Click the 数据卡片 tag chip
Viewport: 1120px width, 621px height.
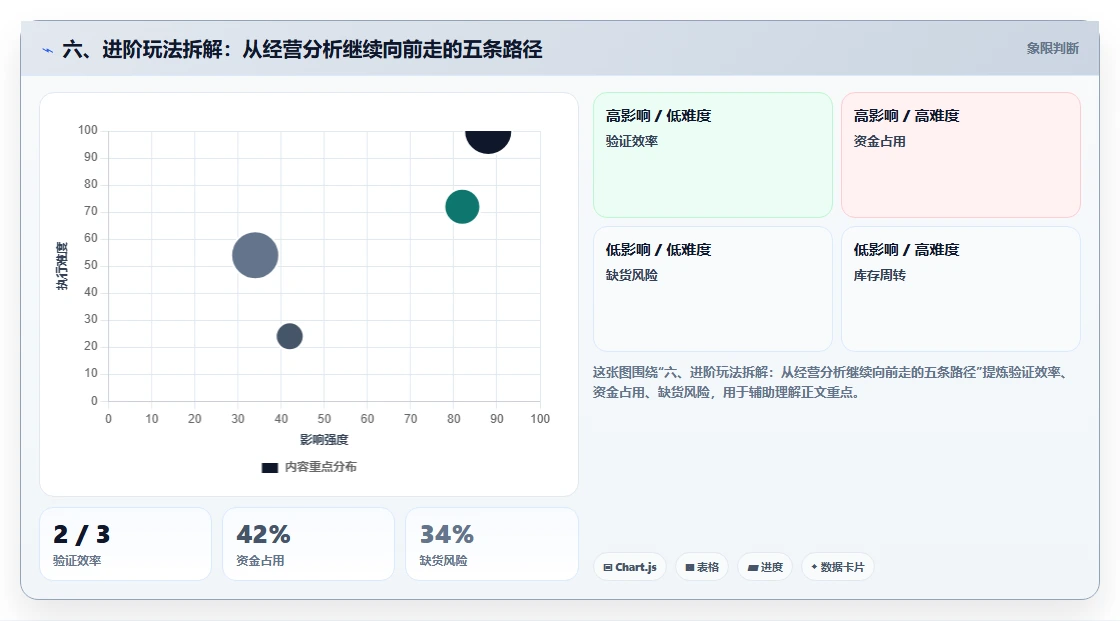pos(837,567)
